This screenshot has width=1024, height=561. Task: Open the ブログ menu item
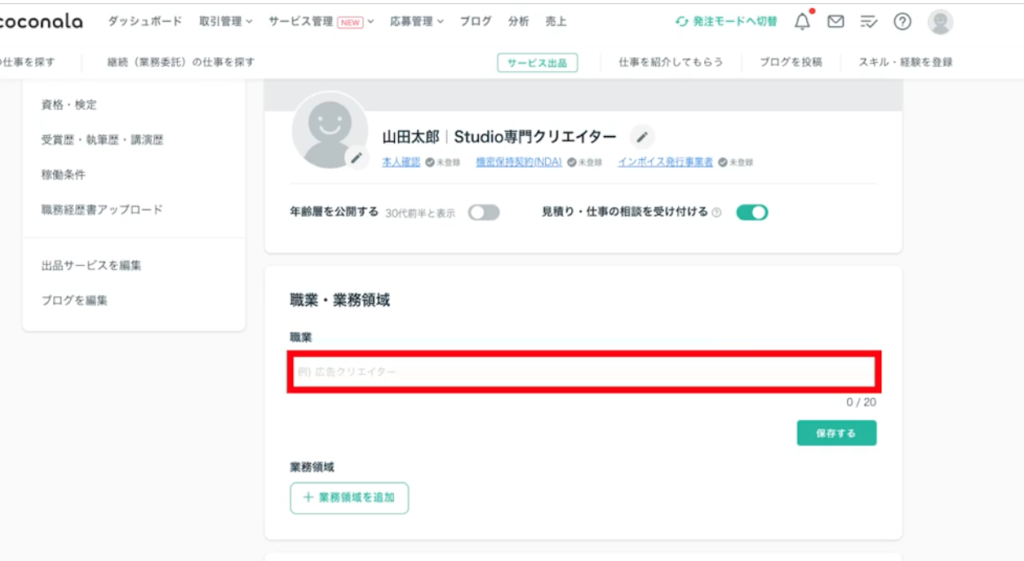[476, 22]
